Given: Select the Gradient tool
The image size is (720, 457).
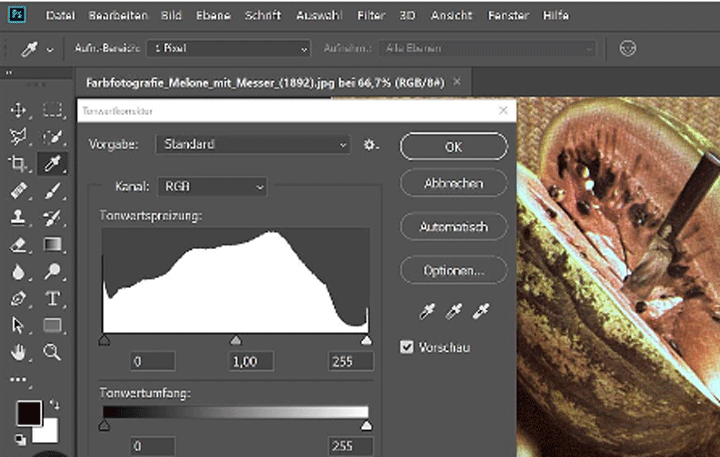Looking at the screenshot, I should click(x=52, y=244).
